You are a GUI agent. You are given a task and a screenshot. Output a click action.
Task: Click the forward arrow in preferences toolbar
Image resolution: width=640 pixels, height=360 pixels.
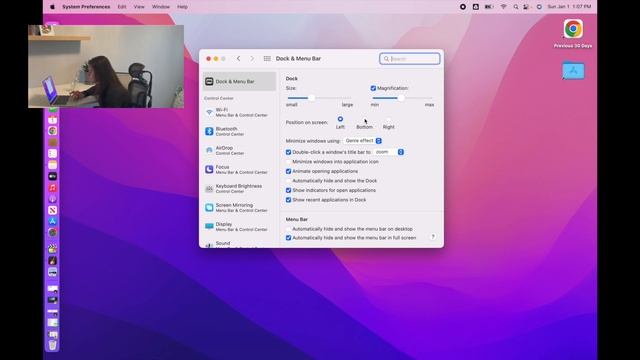point(252,59)
